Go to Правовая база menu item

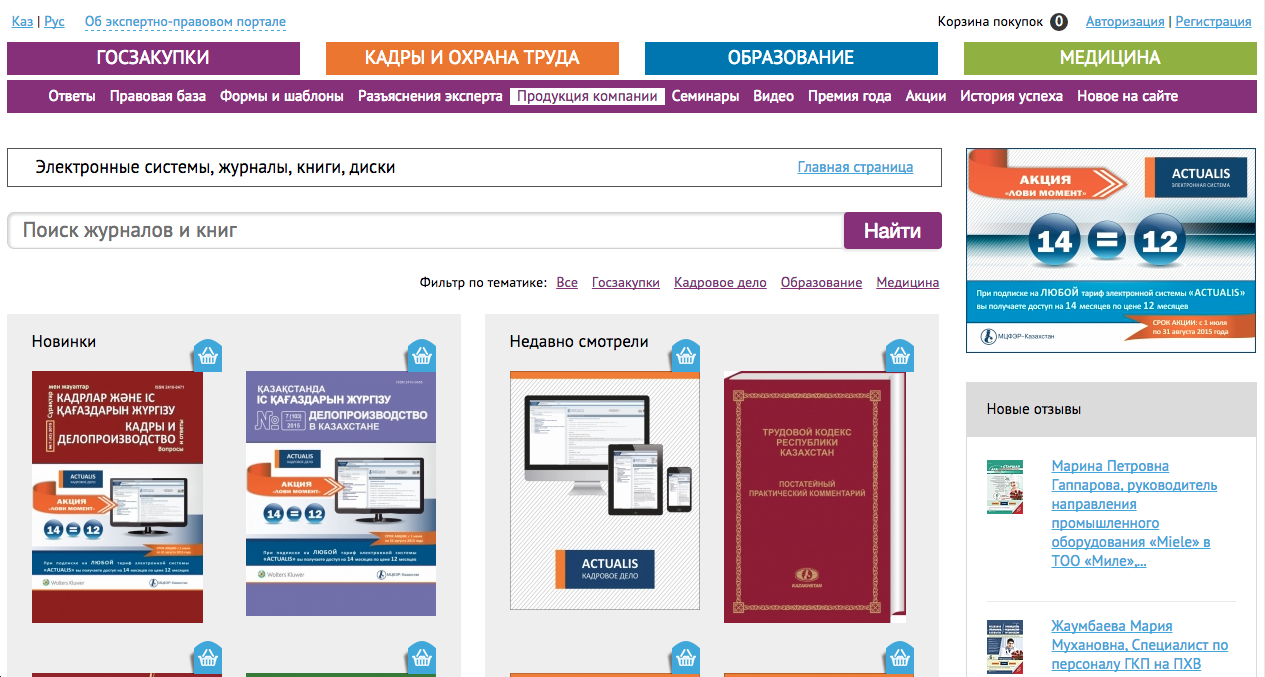158,96
